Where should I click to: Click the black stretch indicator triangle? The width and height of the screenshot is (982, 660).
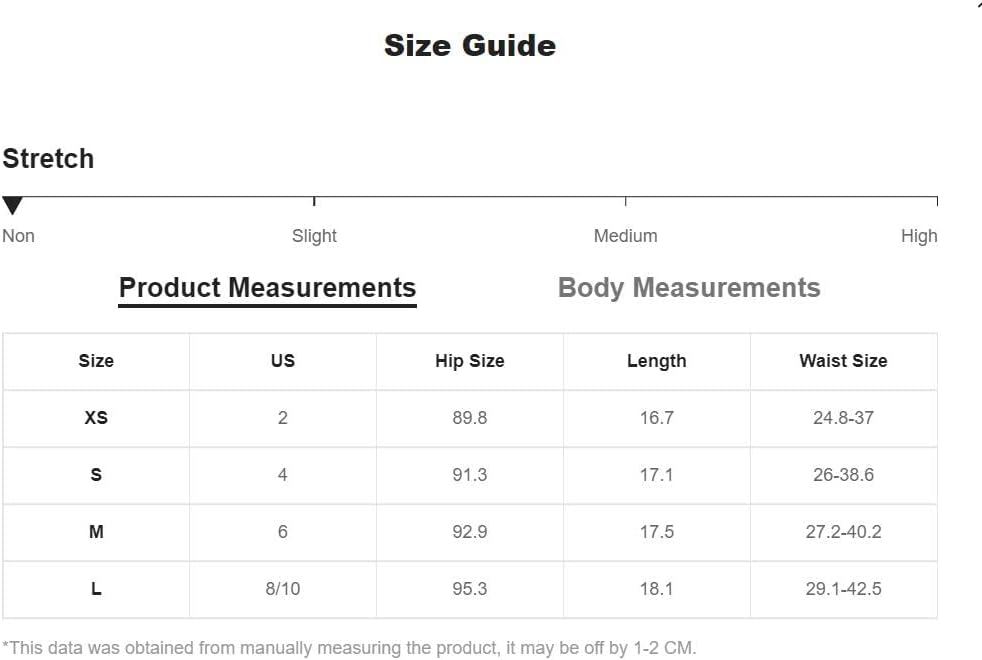pos(13,205)
